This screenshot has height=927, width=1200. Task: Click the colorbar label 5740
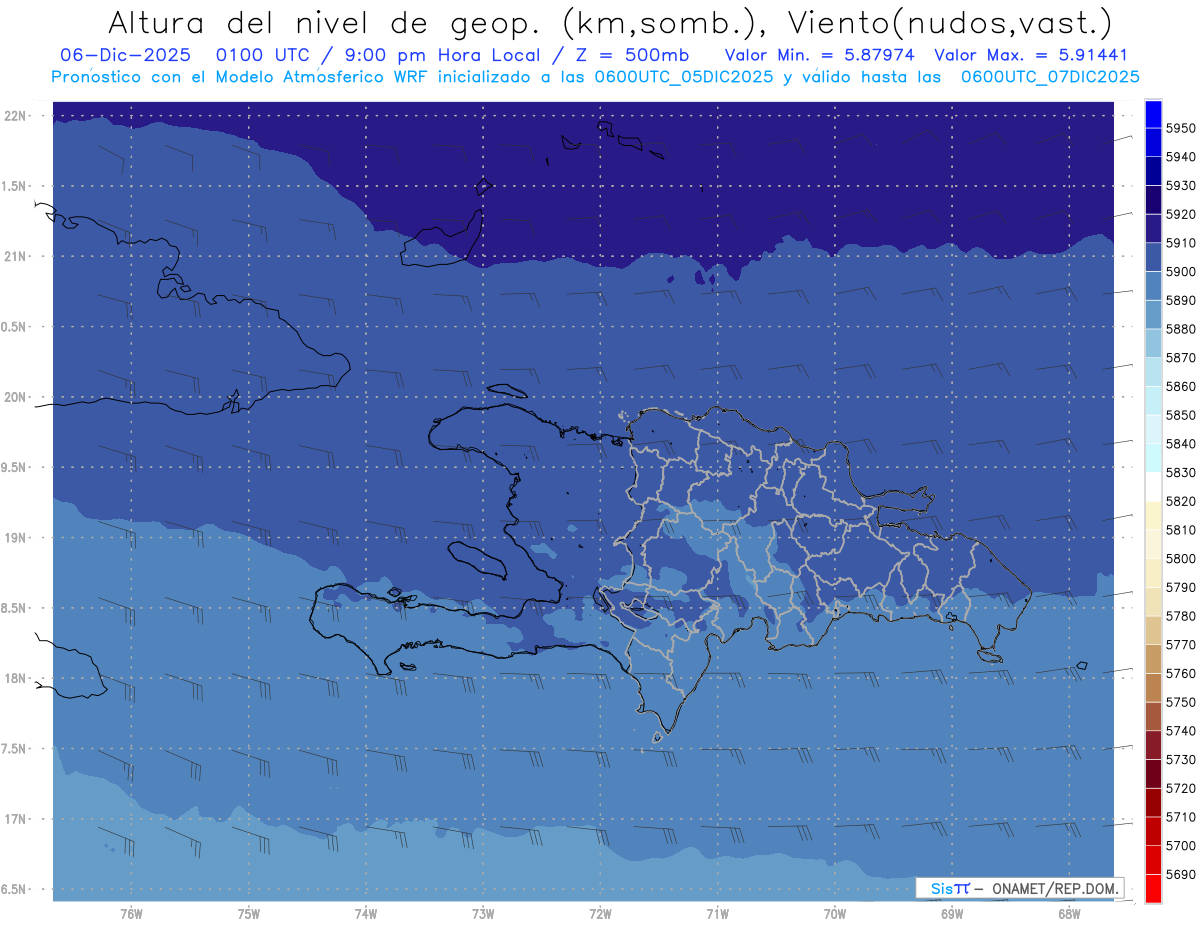pos(1181,731)
